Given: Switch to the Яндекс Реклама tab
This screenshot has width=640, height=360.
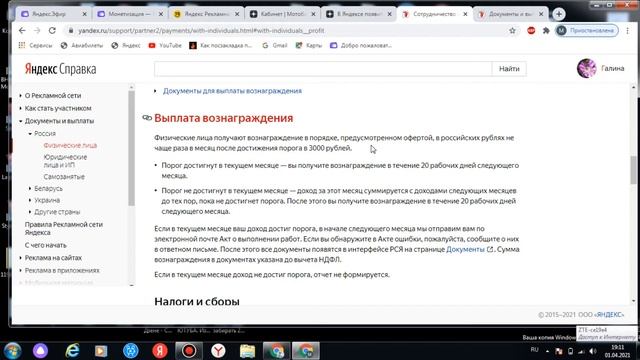Looking at the screenshot, I should 206,14.
